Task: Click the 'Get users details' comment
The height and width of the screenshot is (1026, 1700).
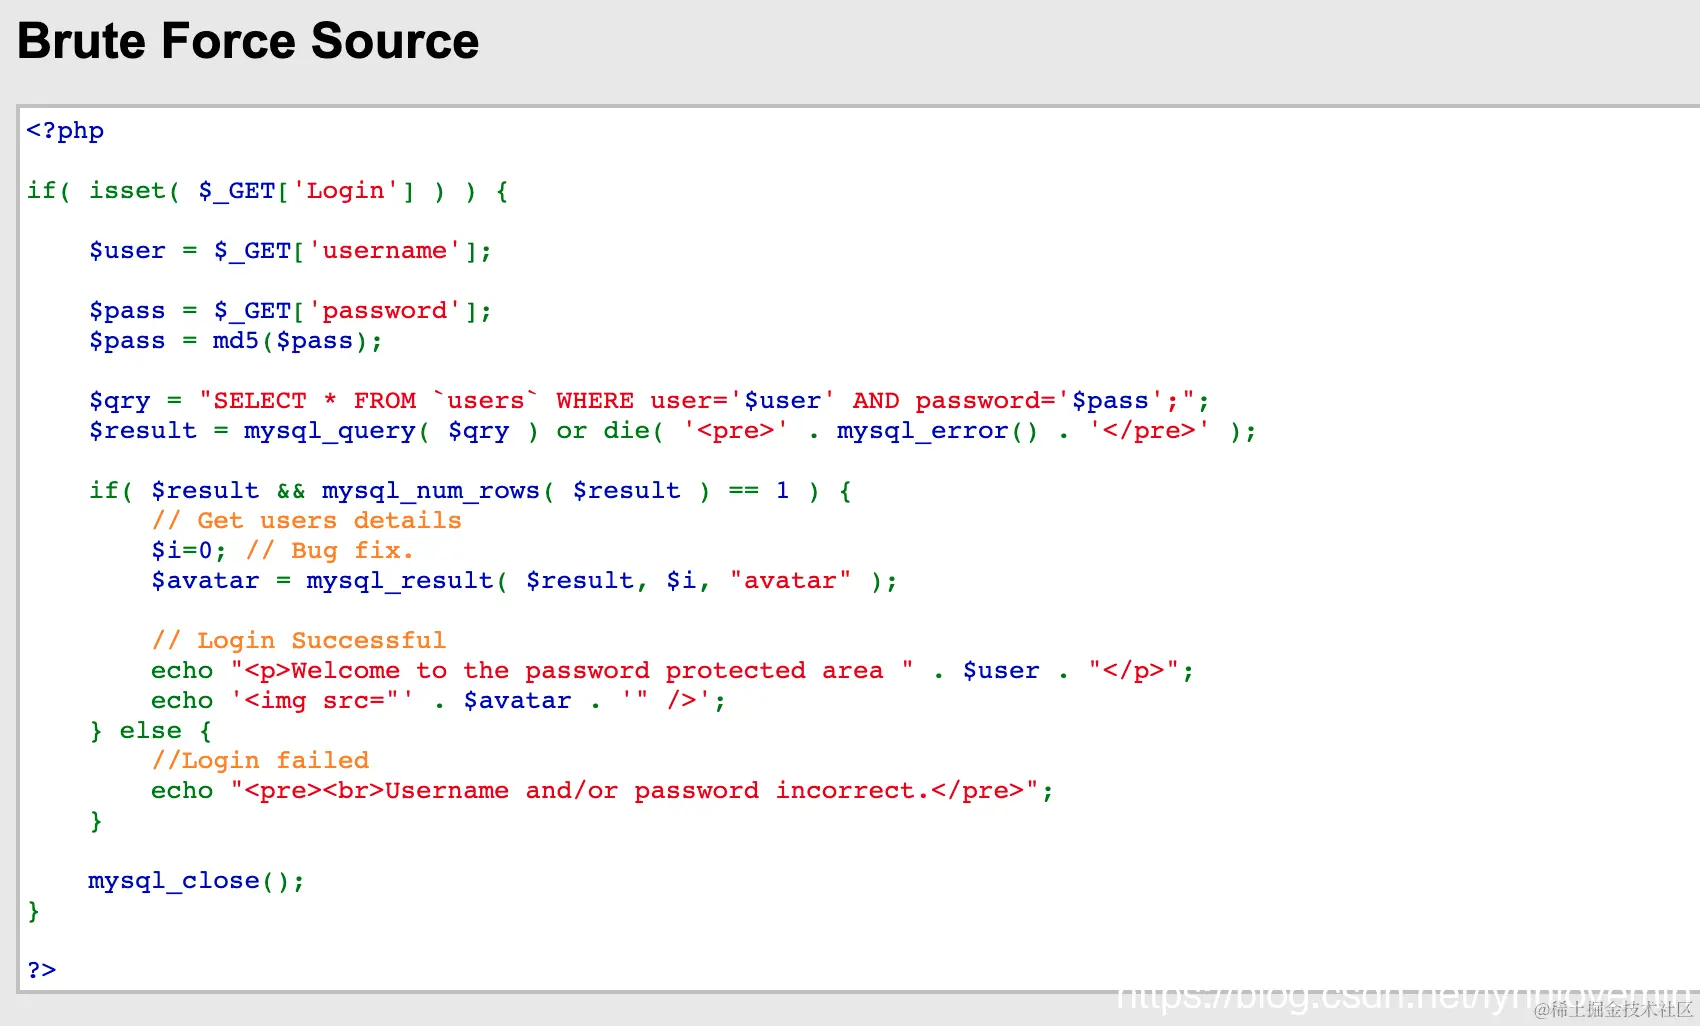Action: [x=306, y=521]
